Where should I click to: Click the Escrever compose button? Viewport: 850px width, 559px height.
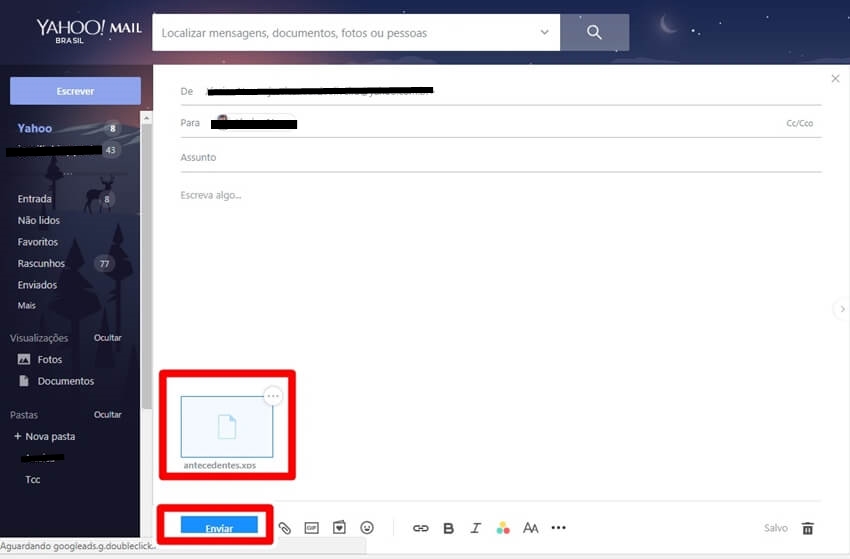click(x=75, y=91)
